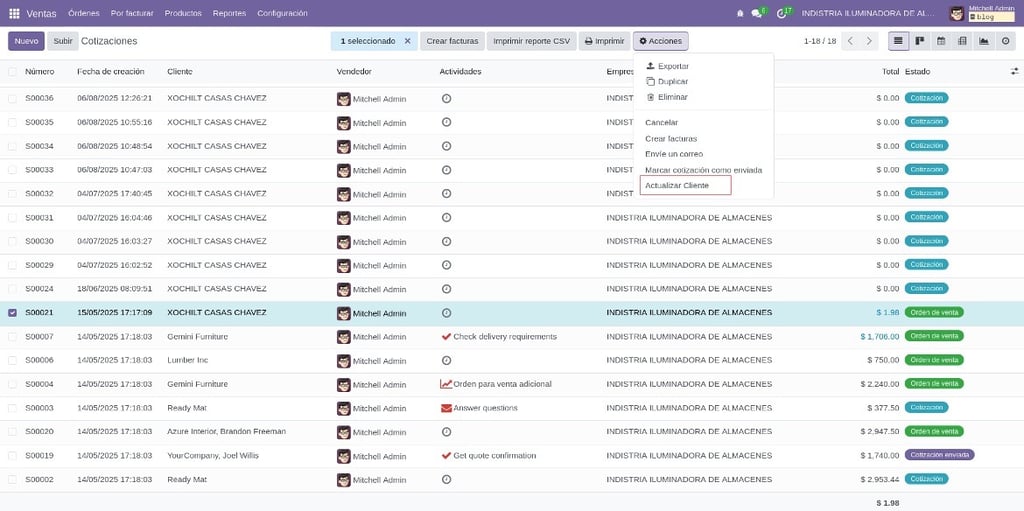Open the chat messages icon in navbar
Image resolution: width=1024 pixels, height=511 pixels.
pyautogui.click(x=757, y=13)
